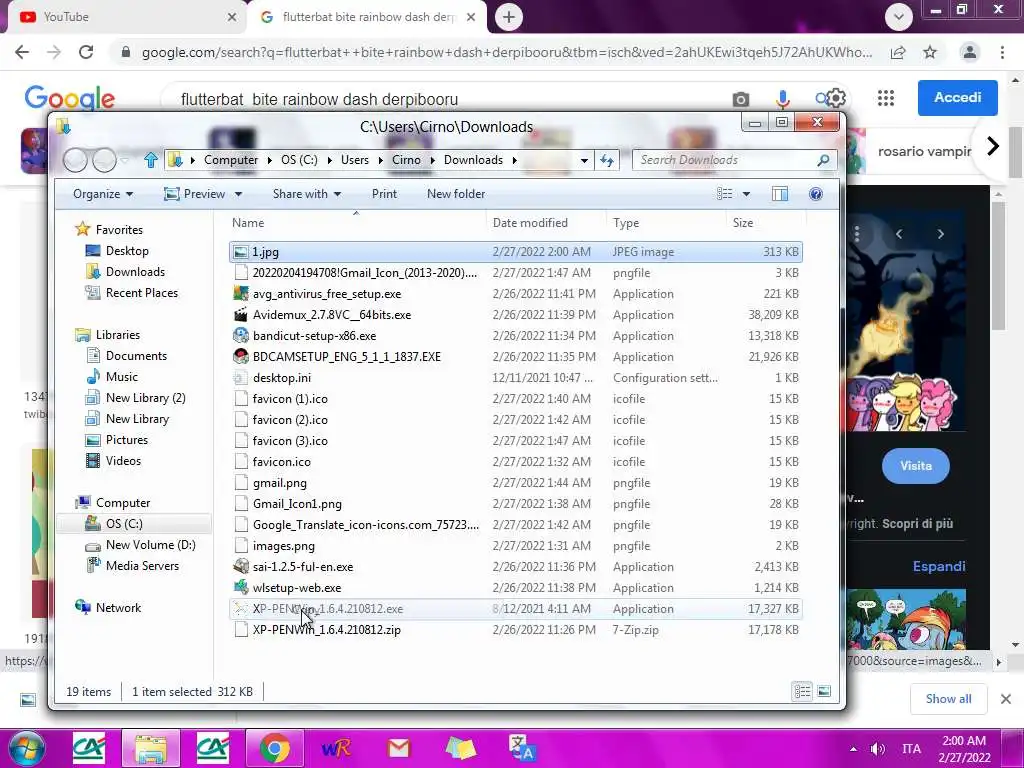The image size is (1024, 768).
Task: Expand the arrow after Downloads in address bar
Action: click(x=515, y=160)
